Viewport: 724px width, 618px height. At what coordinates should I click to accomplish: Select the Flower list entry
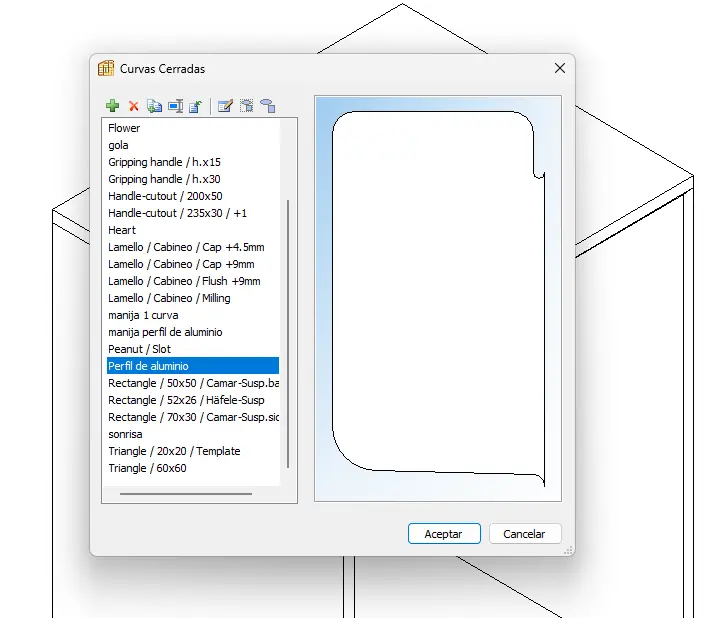125,128
